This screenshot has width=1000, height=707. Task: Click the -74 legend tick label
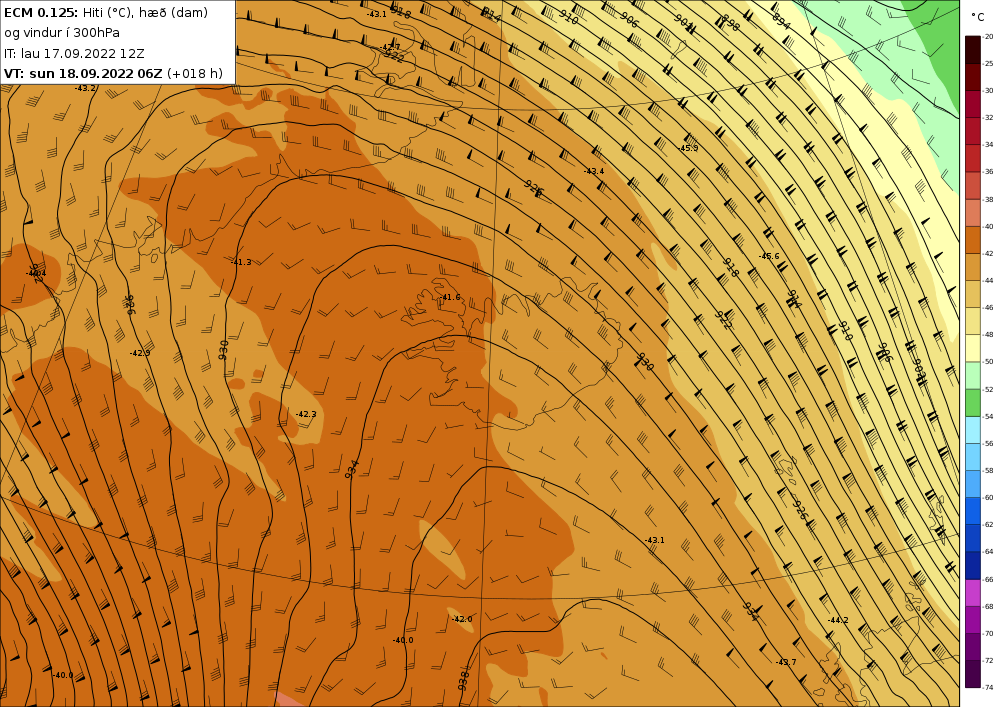[988, 688]
